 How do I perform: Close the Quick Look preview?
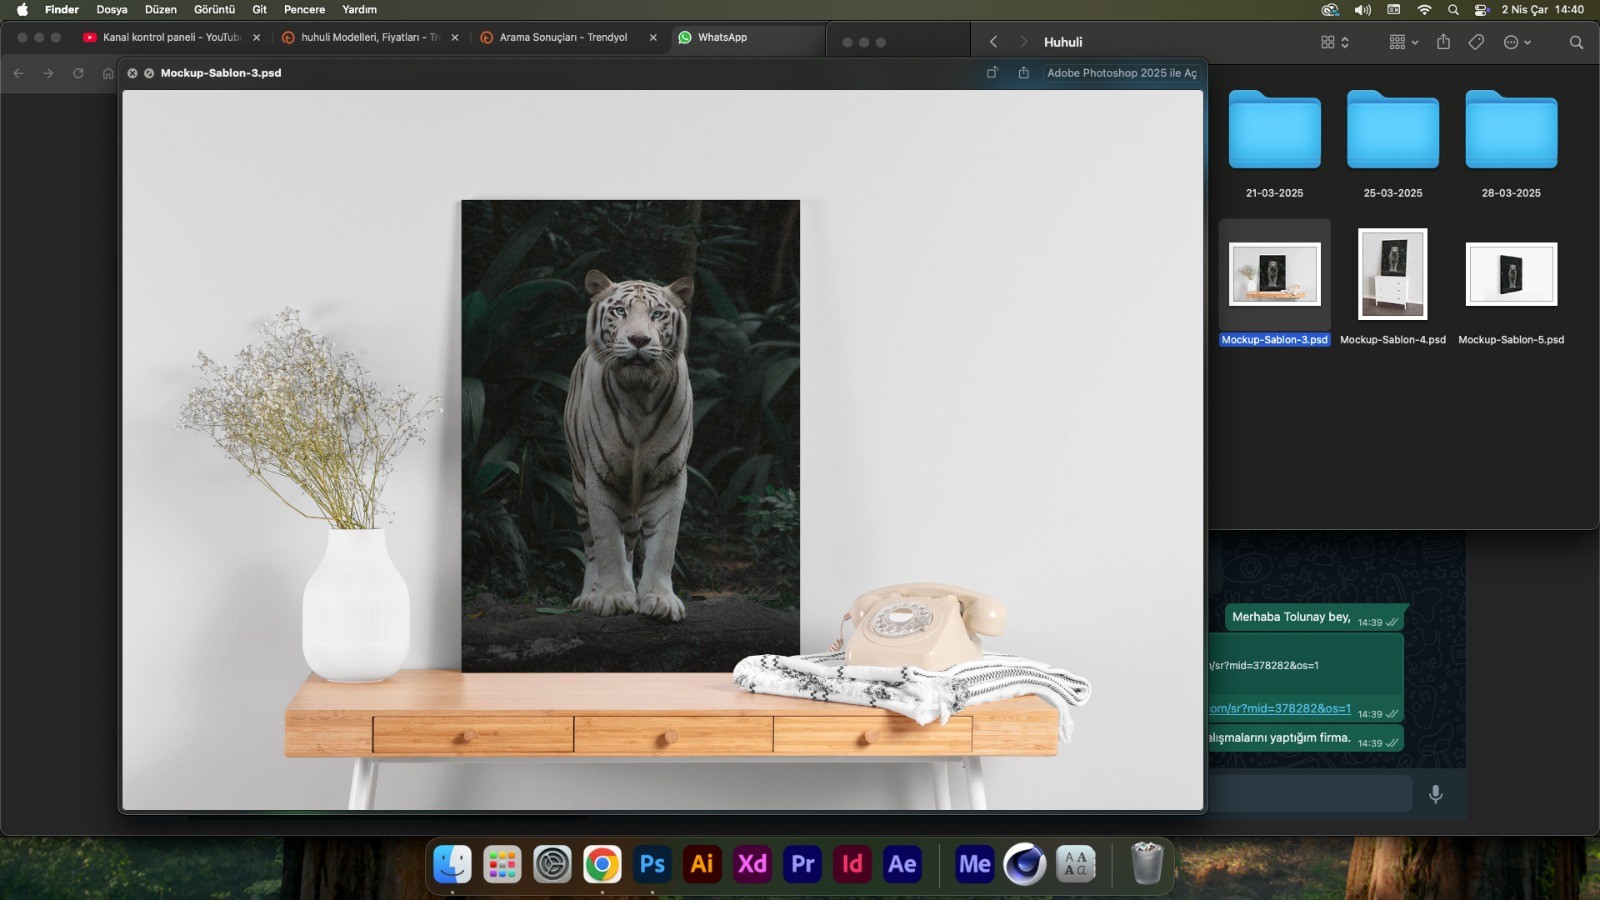pyautogui.click(x=132, y=73)
